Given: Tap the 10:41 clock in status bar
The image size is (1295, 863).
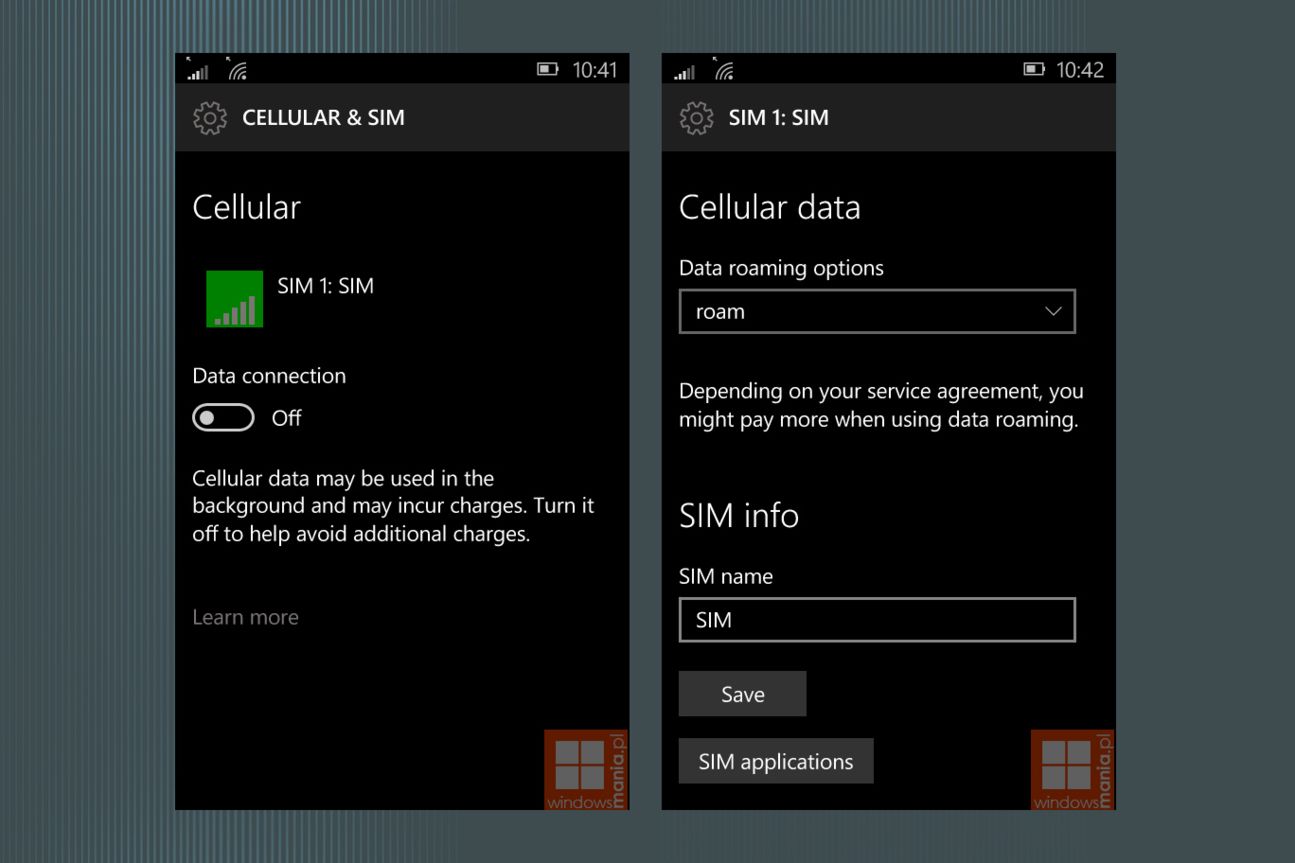Looking at the screenshot, I should pyautogui.click(x=594, y=70).
